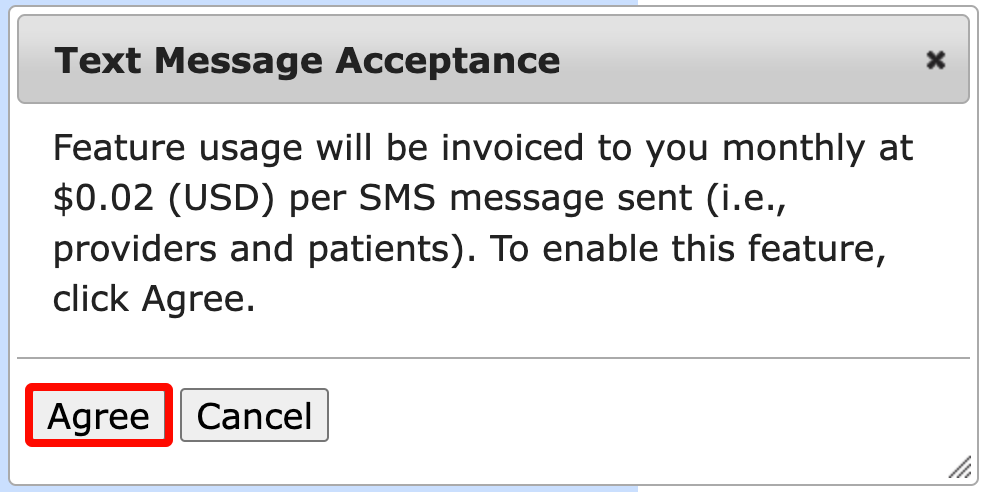984x492 pixels.
Task: Close the Text Message Acceptance dialog
Action: coord(935,61)
